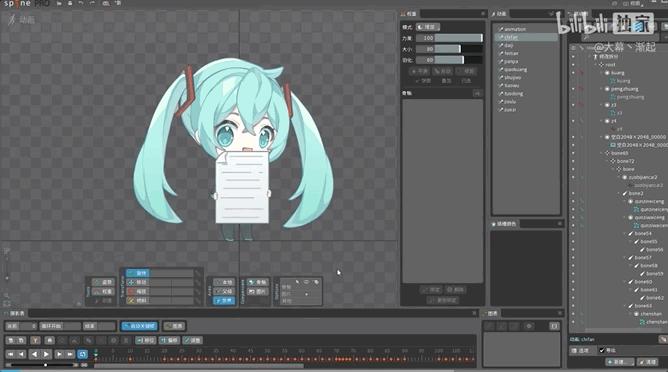Select the Translate transform tool
This screenshot has width=668, height=372.
click(138, 282)
